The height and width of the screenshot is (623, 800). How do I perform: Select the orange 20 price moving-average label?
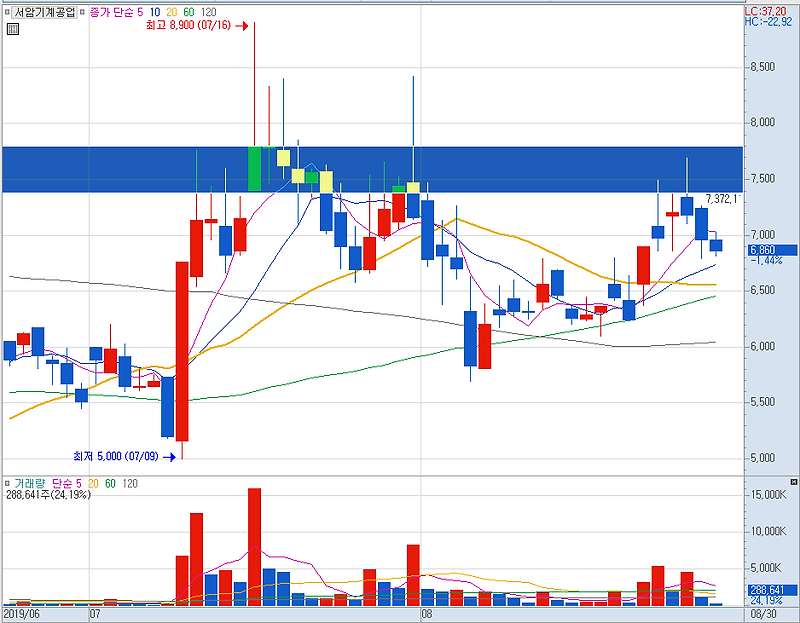pyautogui.click(x=171, y=12)
